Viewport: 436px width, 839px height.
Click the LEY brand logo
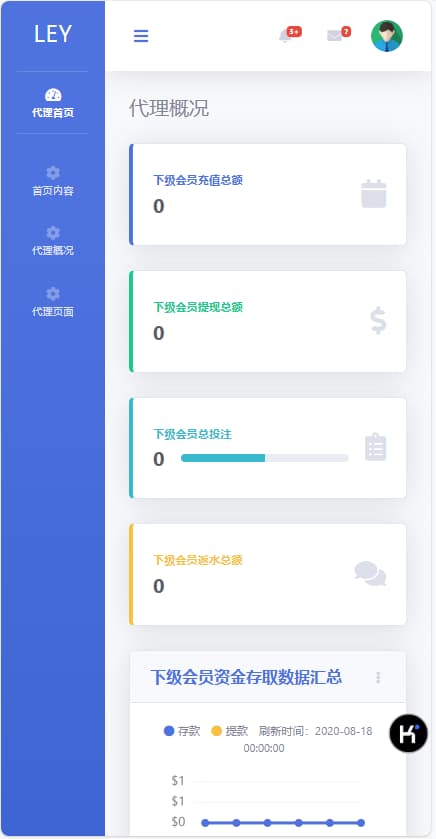click(x=52, y=35)
